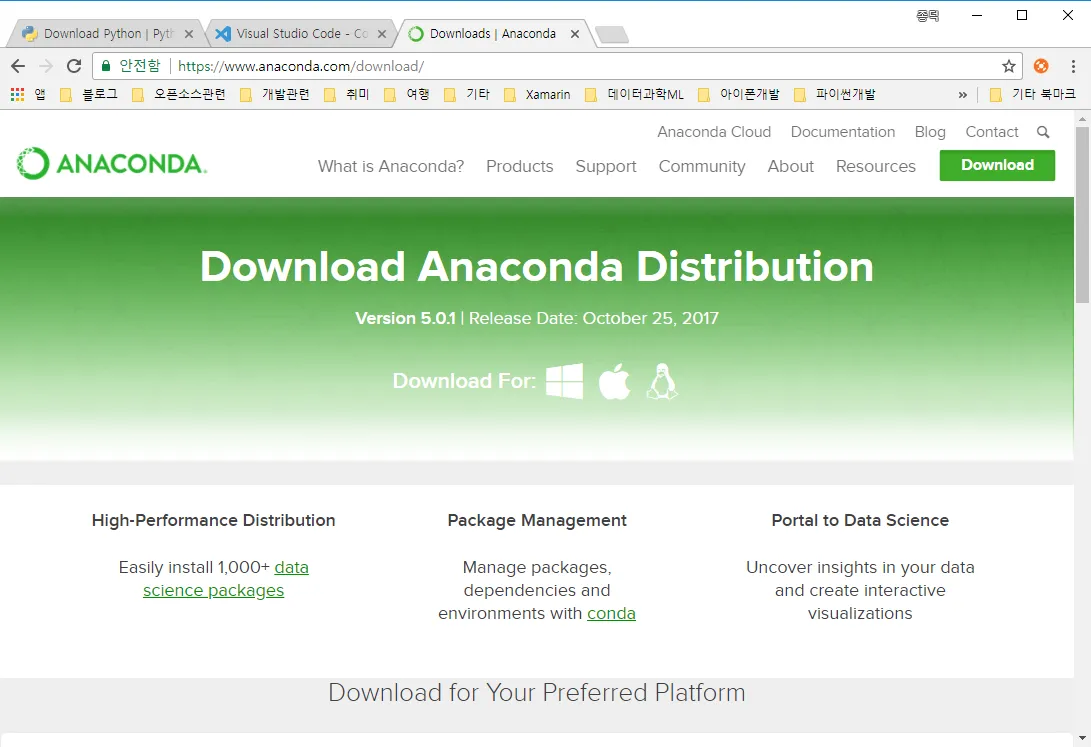This screenshot has height=747, width=1091.
Task: Click the page vertical scrollbar thumb
Action: (1082, 214)
